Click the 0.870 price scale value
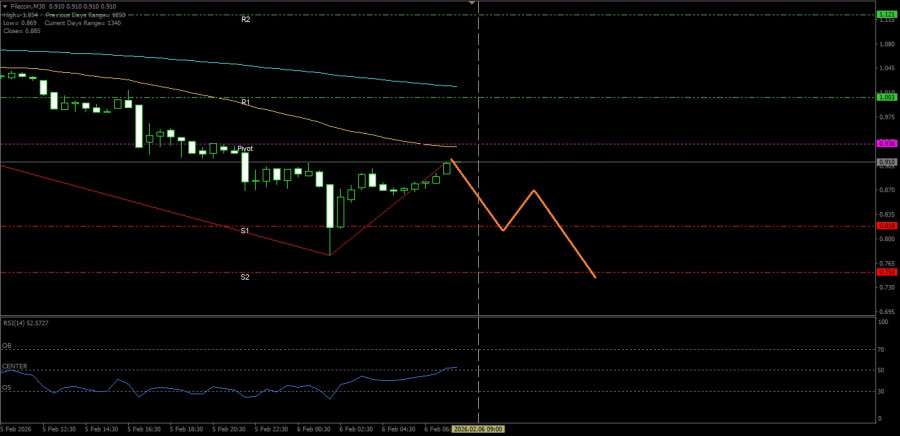 tap(889, 189)
